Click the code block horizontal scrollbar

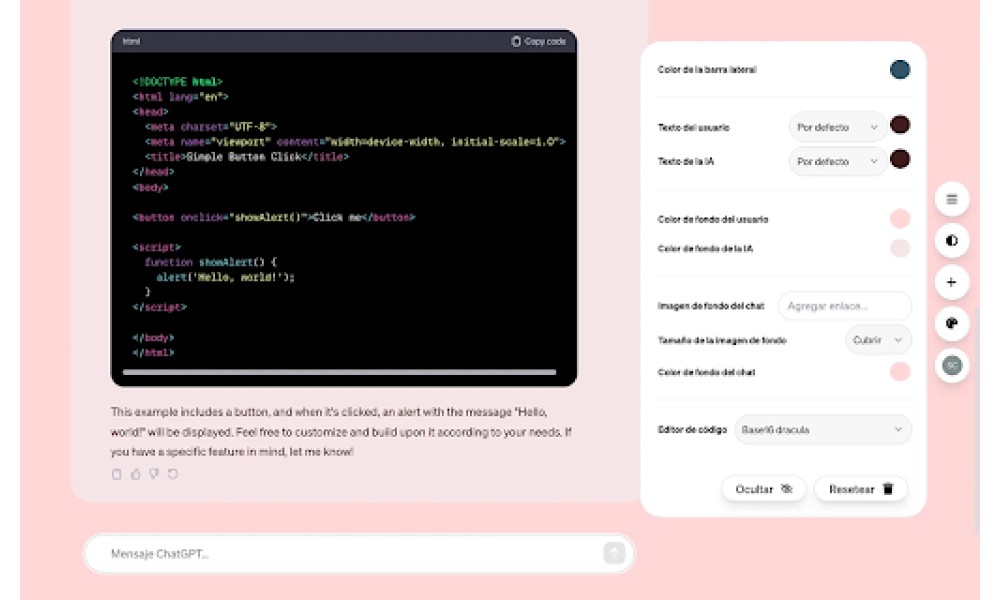click(x=339, y=372)
